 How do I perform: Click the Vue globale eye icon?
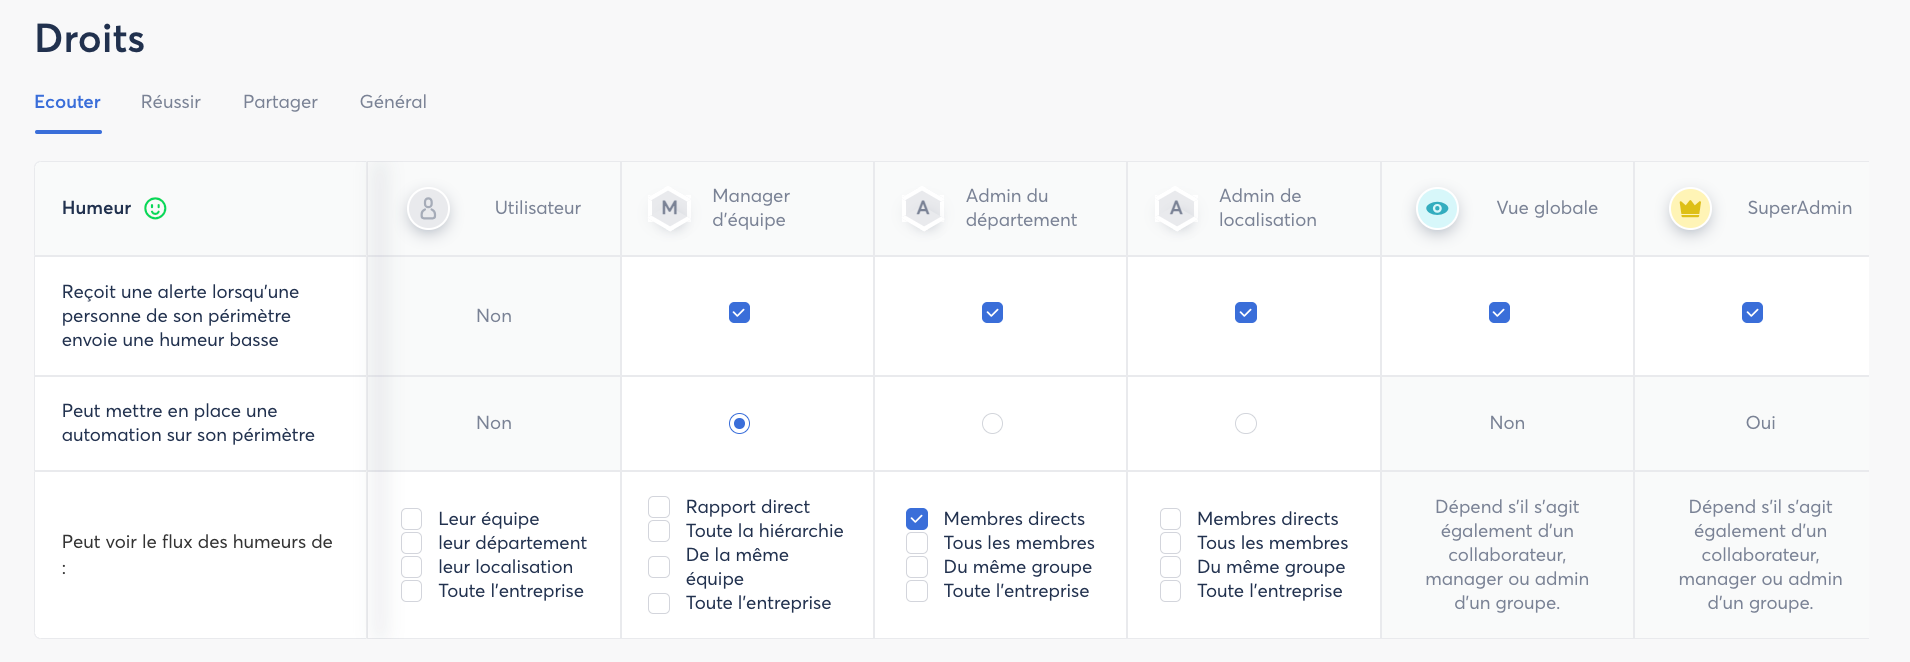(1437, 208)
